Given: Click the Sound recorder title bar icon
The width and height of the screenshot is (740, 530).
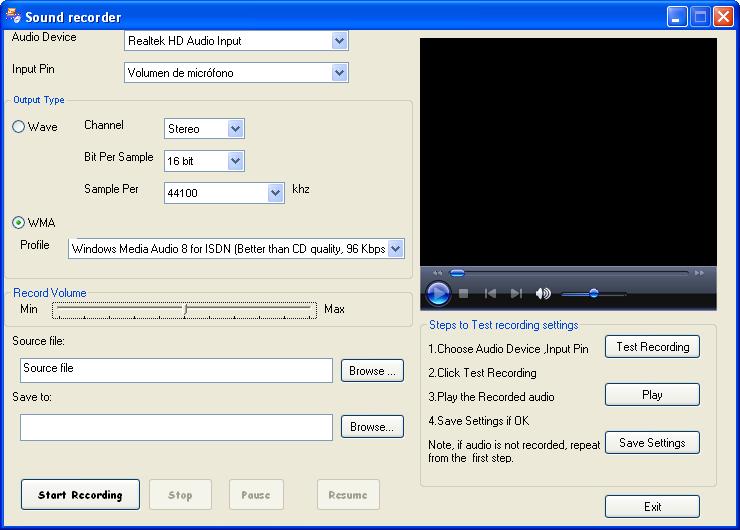Looking at the screenshot, I should (14, 16).
